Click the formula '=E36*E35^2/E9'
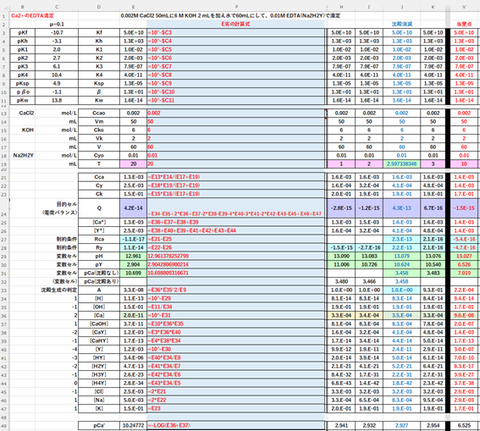480x431 pixels. 236,290
